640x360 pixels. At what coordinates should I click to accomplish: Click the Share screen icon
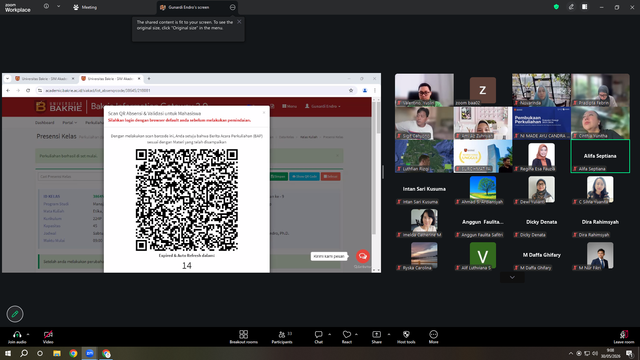point(376,334)
